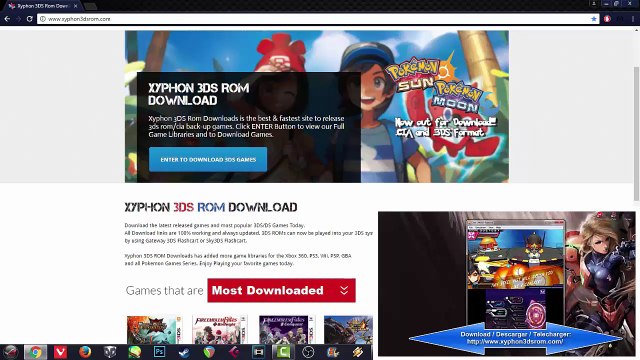Image resolution: width=640 pixels, height=360 pixels.
Task: Click the http://www.xyphon3dsrom.com/ link in the video overlay
Action: tap(515, 341)
